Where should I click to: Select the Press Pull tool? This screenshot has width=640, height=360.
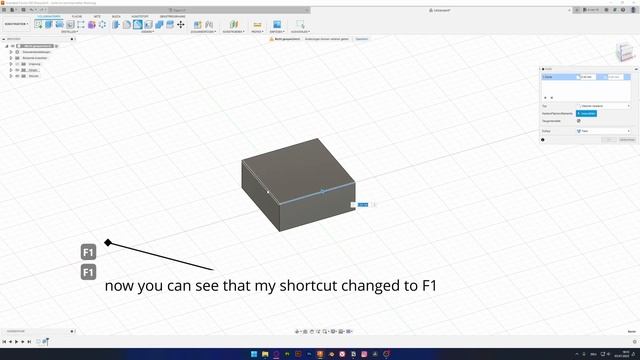116,24
